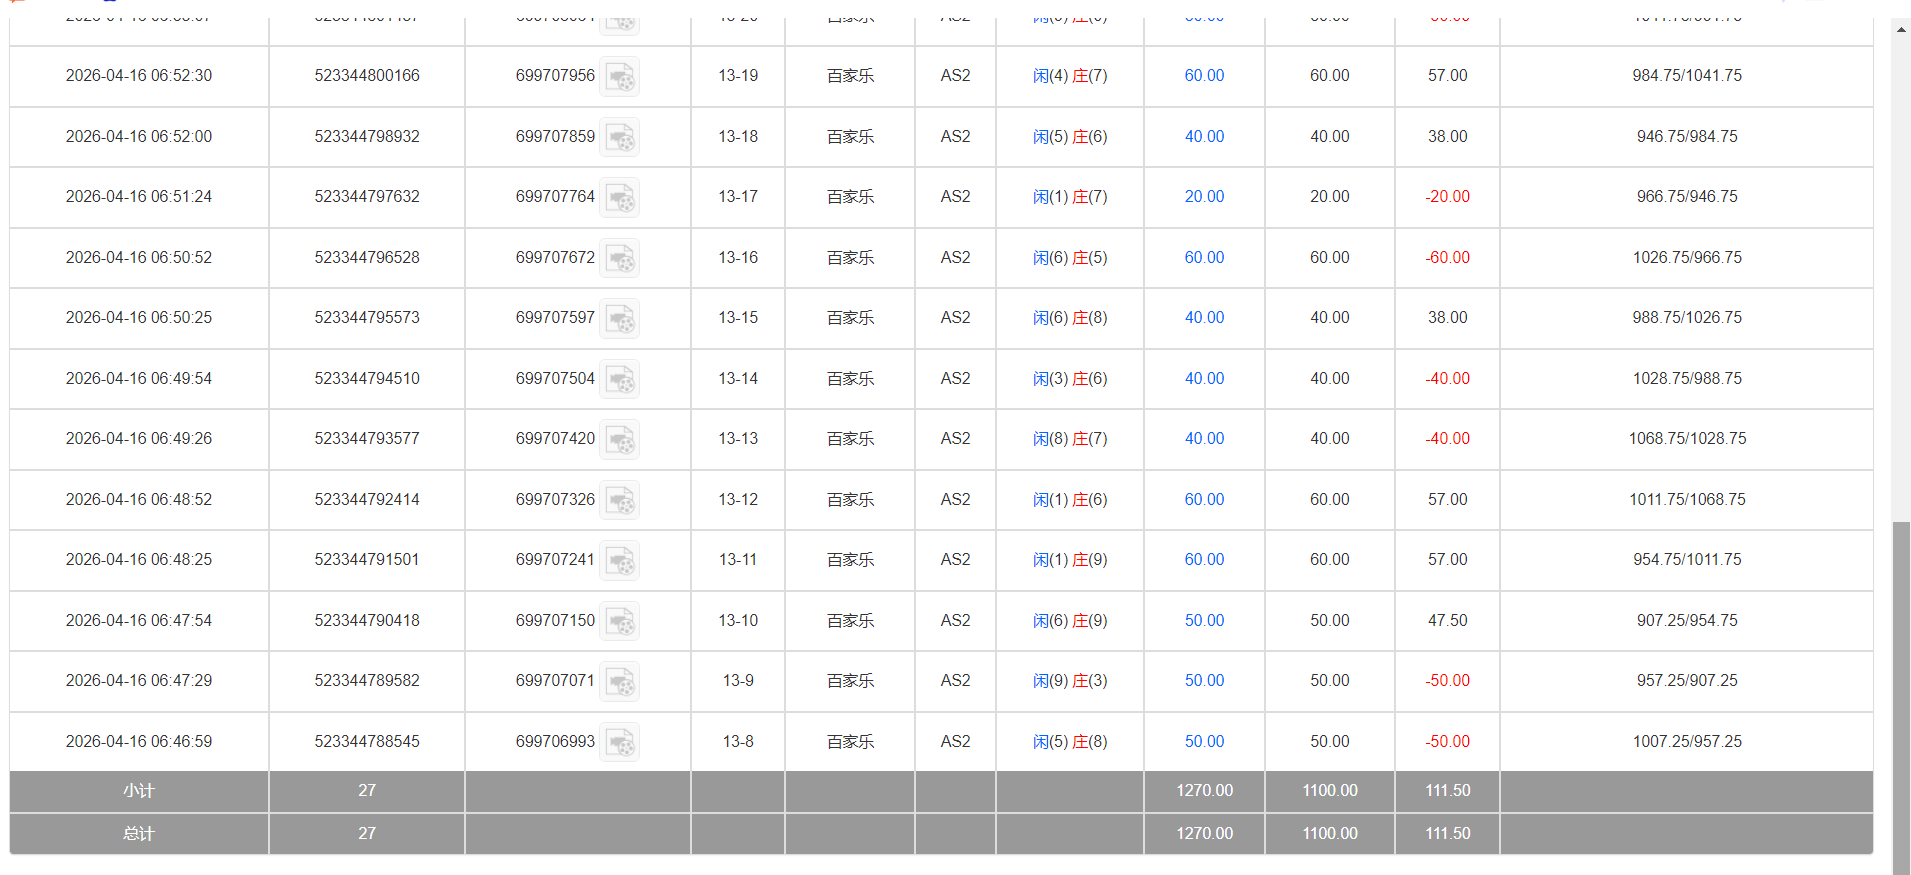Open video replay icon for round 699707956

[619, 77]
